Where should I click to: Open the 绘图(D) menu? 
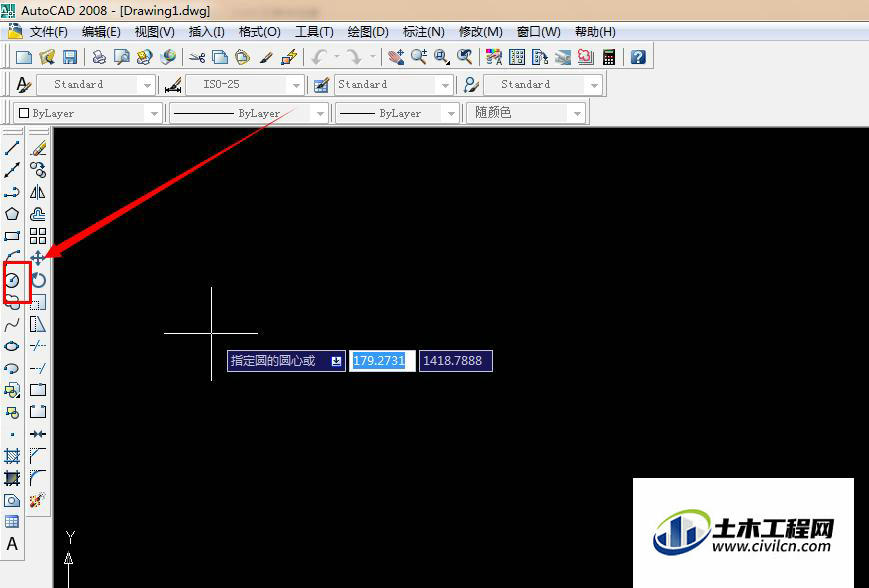click(368, 32)
